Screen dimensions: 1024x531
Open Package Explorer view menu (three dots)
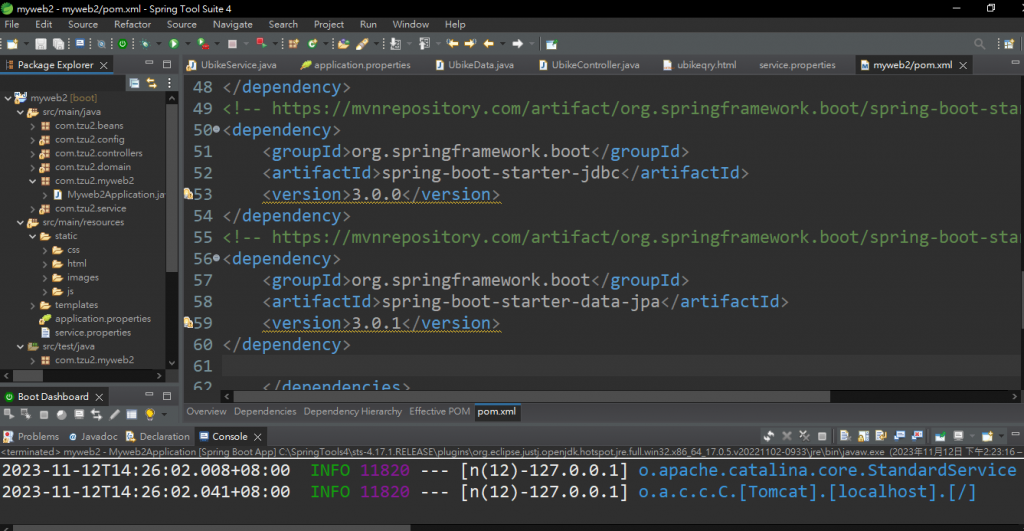(169, 83)
